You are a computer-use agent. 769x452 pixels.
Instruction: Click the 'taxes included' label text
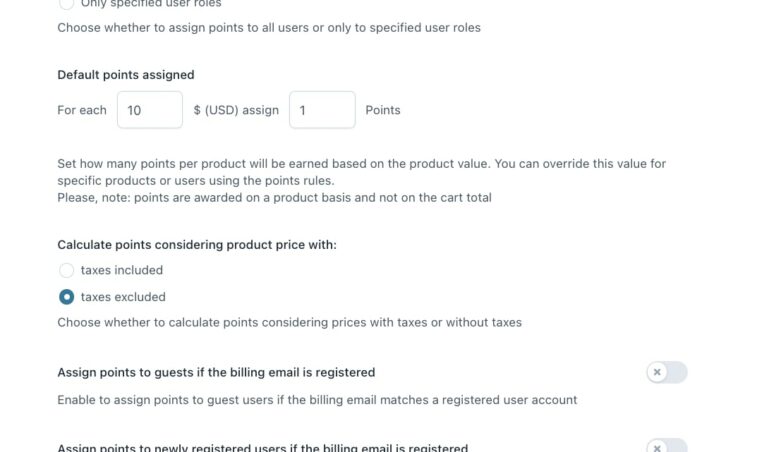tap(122, 270)
